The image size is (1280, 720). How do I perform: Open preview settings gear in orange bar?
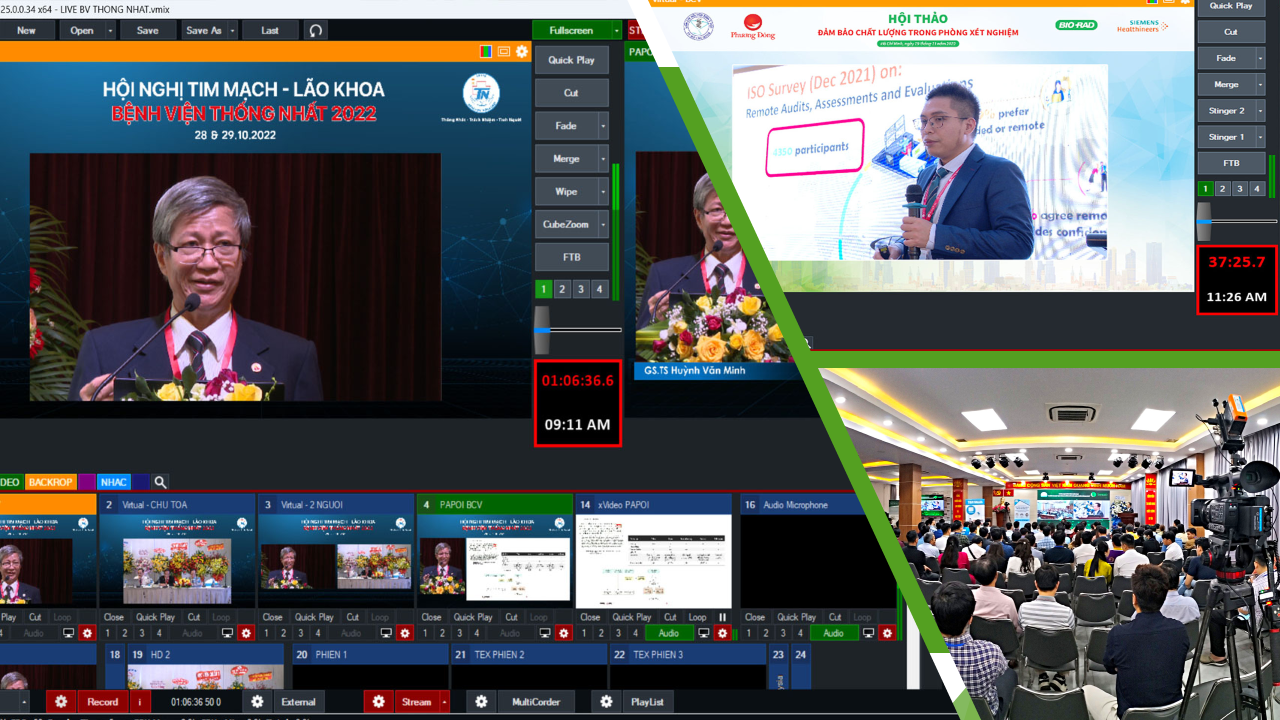coord(522,51)
